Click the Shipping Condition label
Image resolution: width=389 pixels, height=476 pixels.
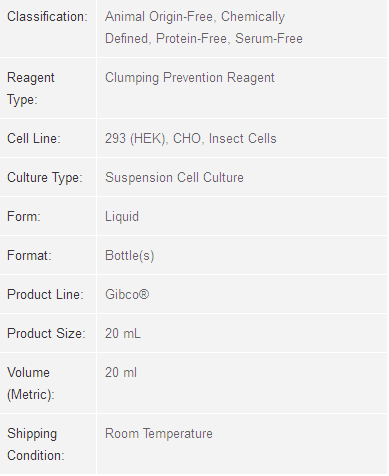tap(36, 445)
